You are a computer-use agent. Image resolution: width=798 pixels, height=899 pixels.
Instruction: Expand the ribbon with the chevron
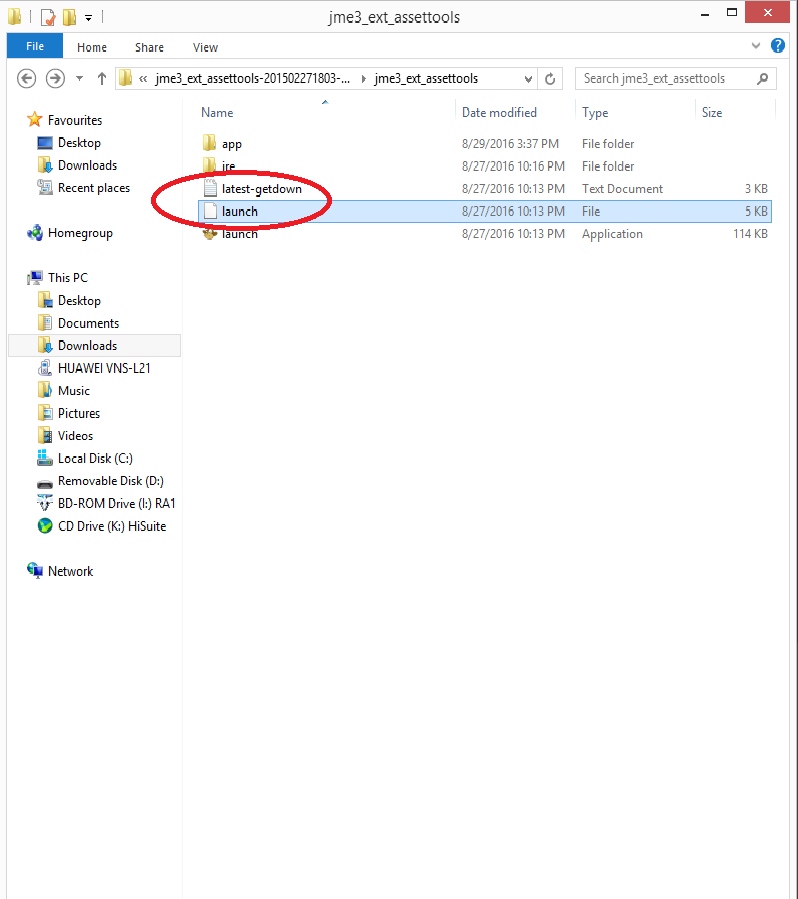756,45
